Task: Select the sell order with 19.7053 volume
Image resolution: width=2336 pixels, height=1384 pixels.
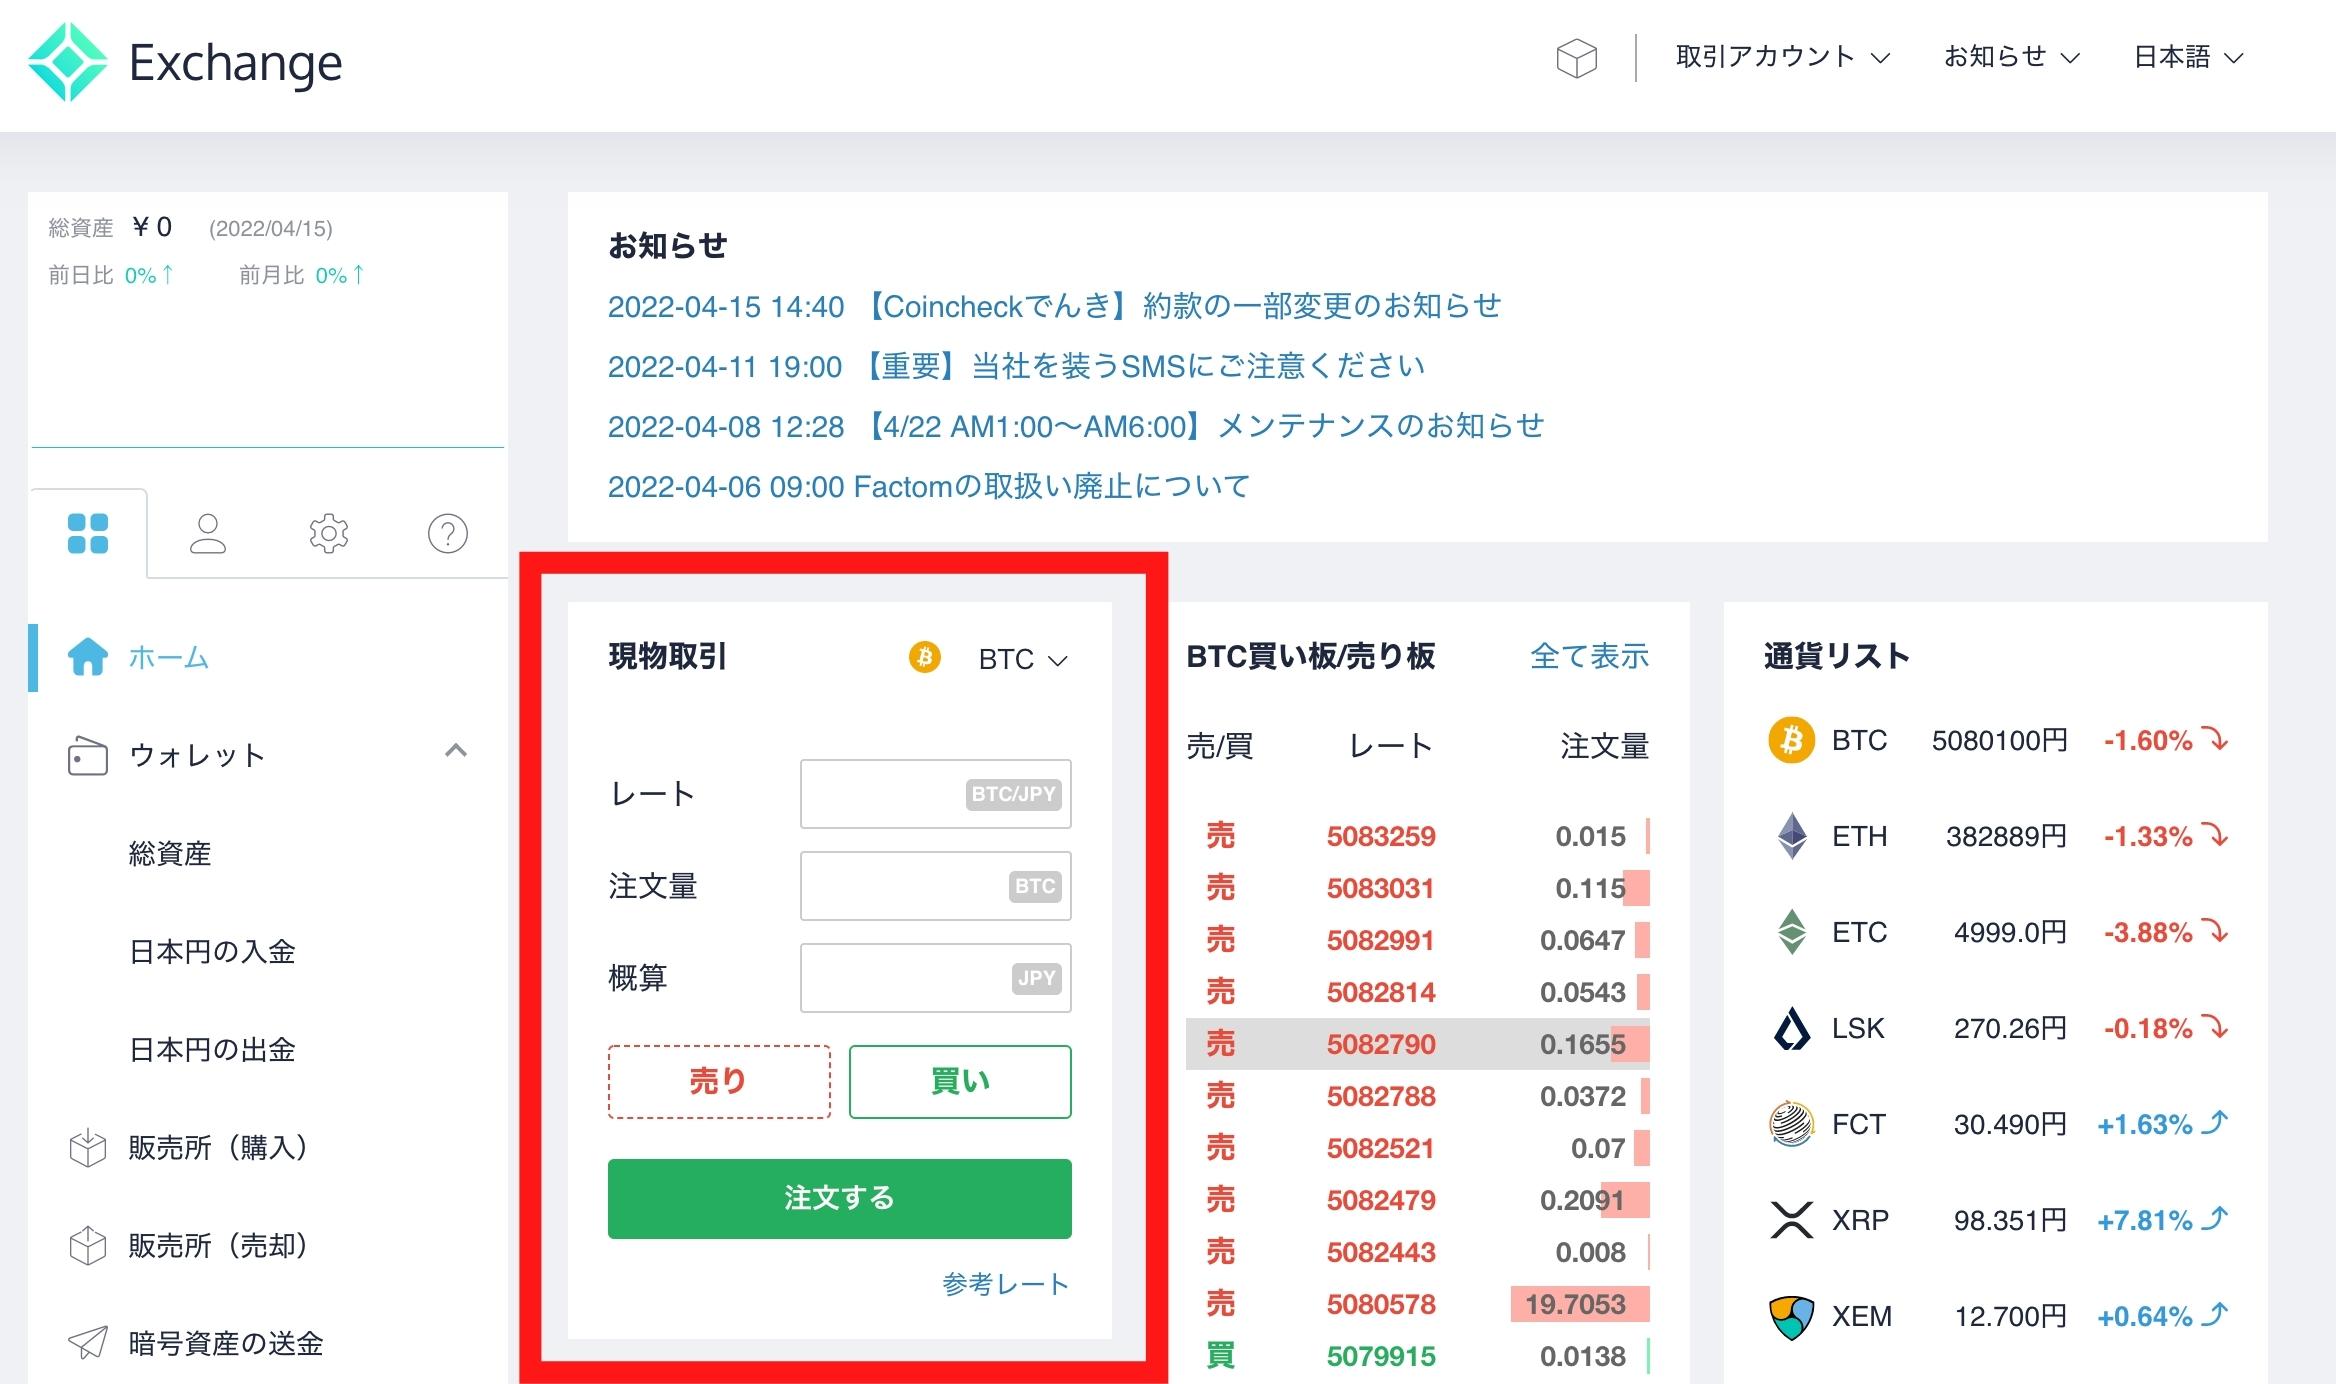Action: click(x=1418, y=1304)
